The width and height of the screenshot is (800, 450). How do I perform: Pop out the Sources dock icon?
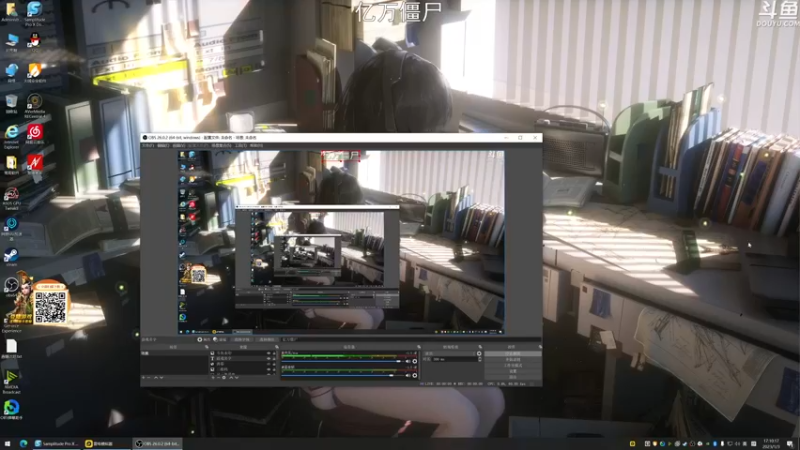[x=277, y=347]
